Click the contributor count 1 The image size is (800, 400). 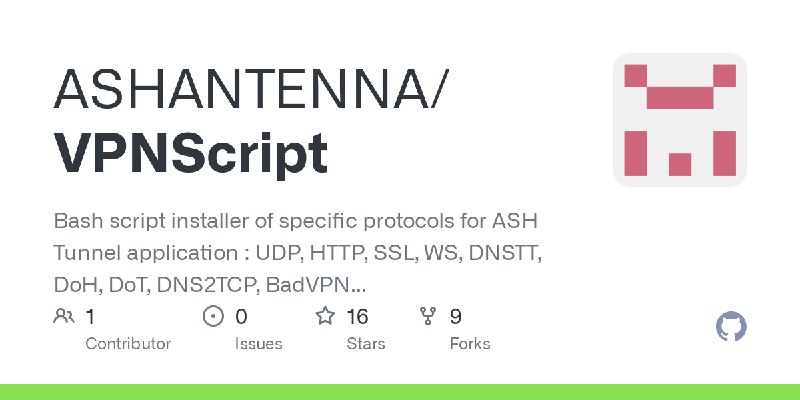[90, 317]
